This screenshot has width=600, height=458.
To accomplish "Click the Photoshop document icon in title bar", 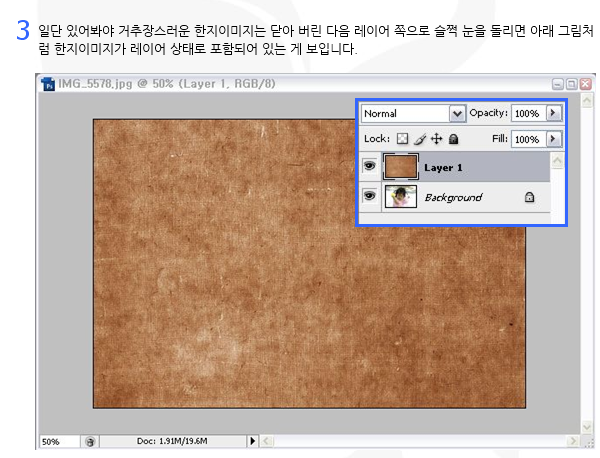I will click(x=48, y=84).
